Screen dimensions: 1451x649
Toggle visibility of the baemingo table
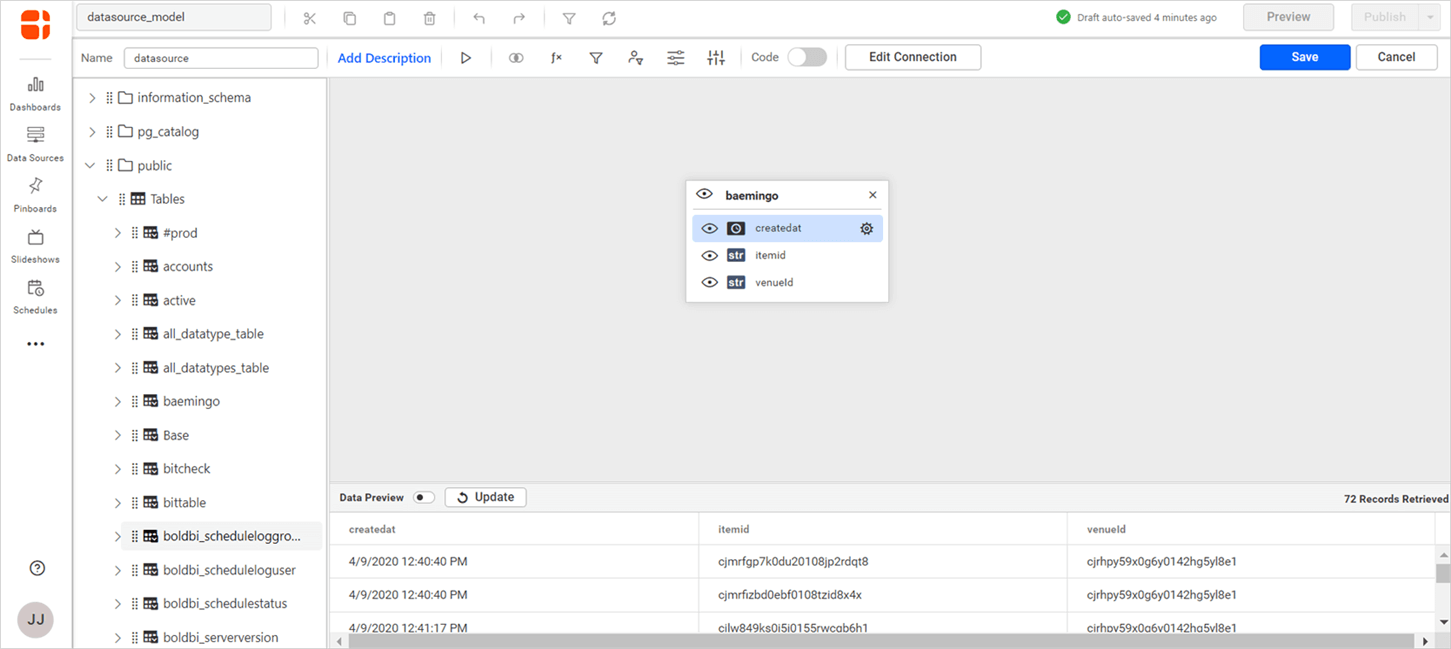[705, 195]
